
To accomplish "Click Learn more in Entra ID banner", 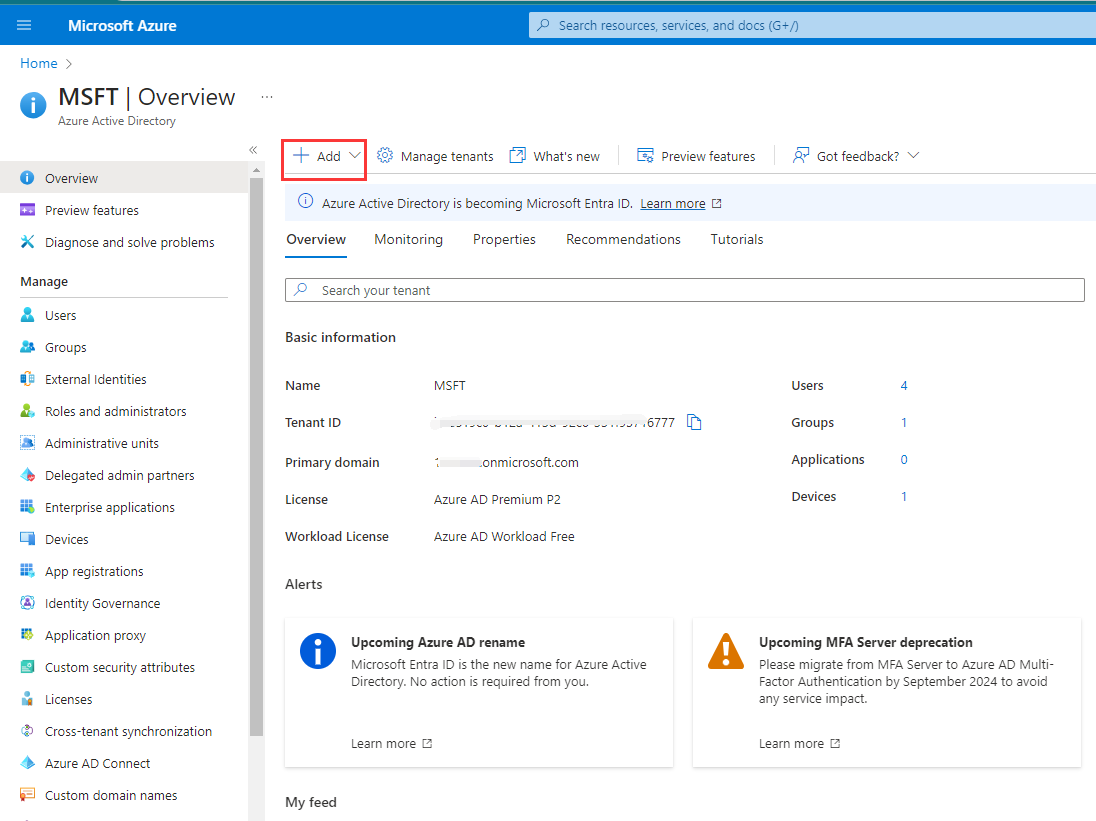I will point(672,203).
